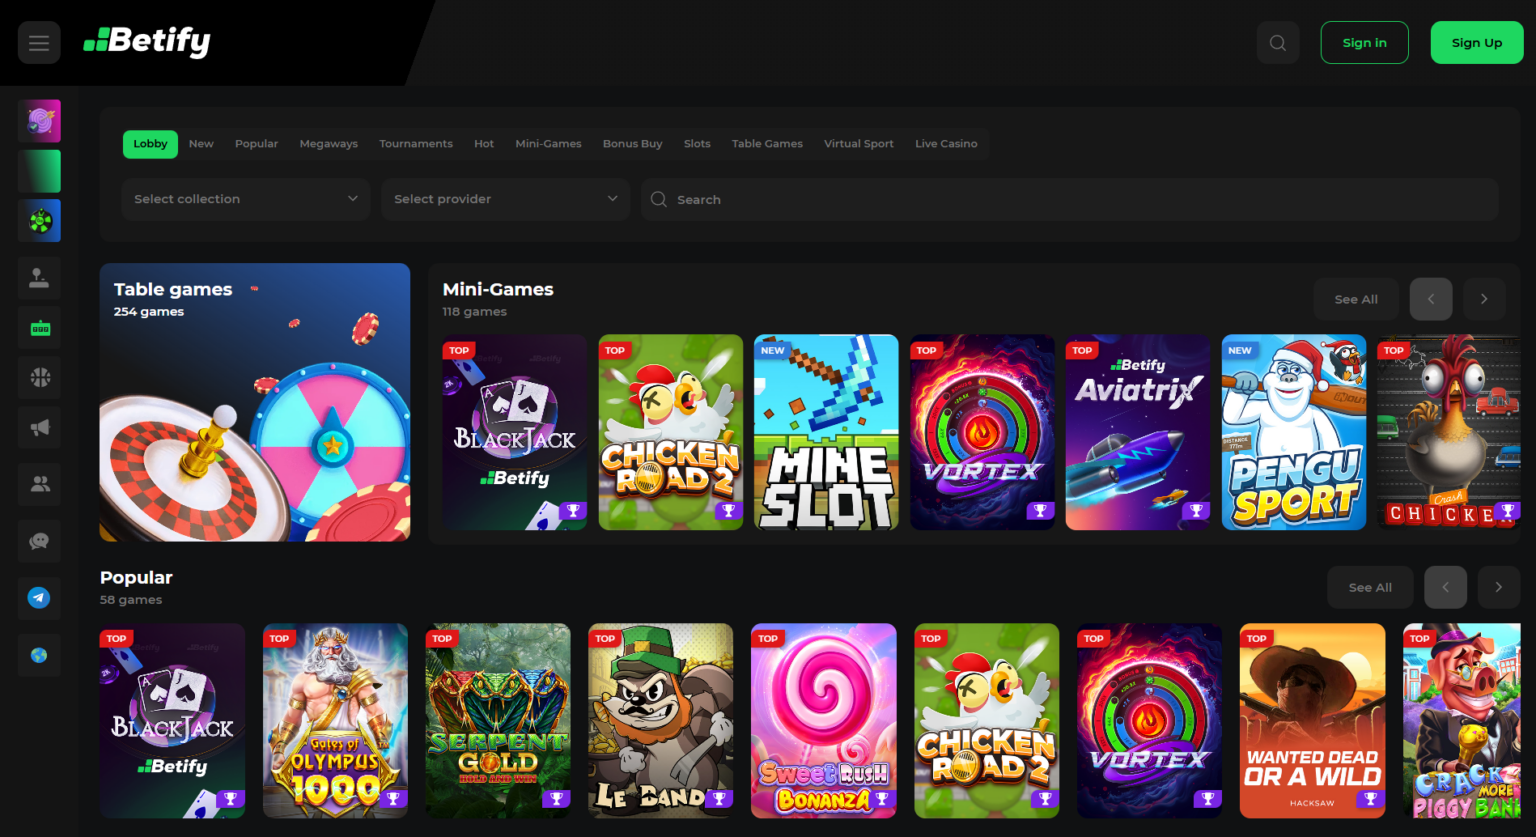Screen dimensions: 1536x837
Task: Open Pengu Sport game thumbnail
Action: (1294, 432)
